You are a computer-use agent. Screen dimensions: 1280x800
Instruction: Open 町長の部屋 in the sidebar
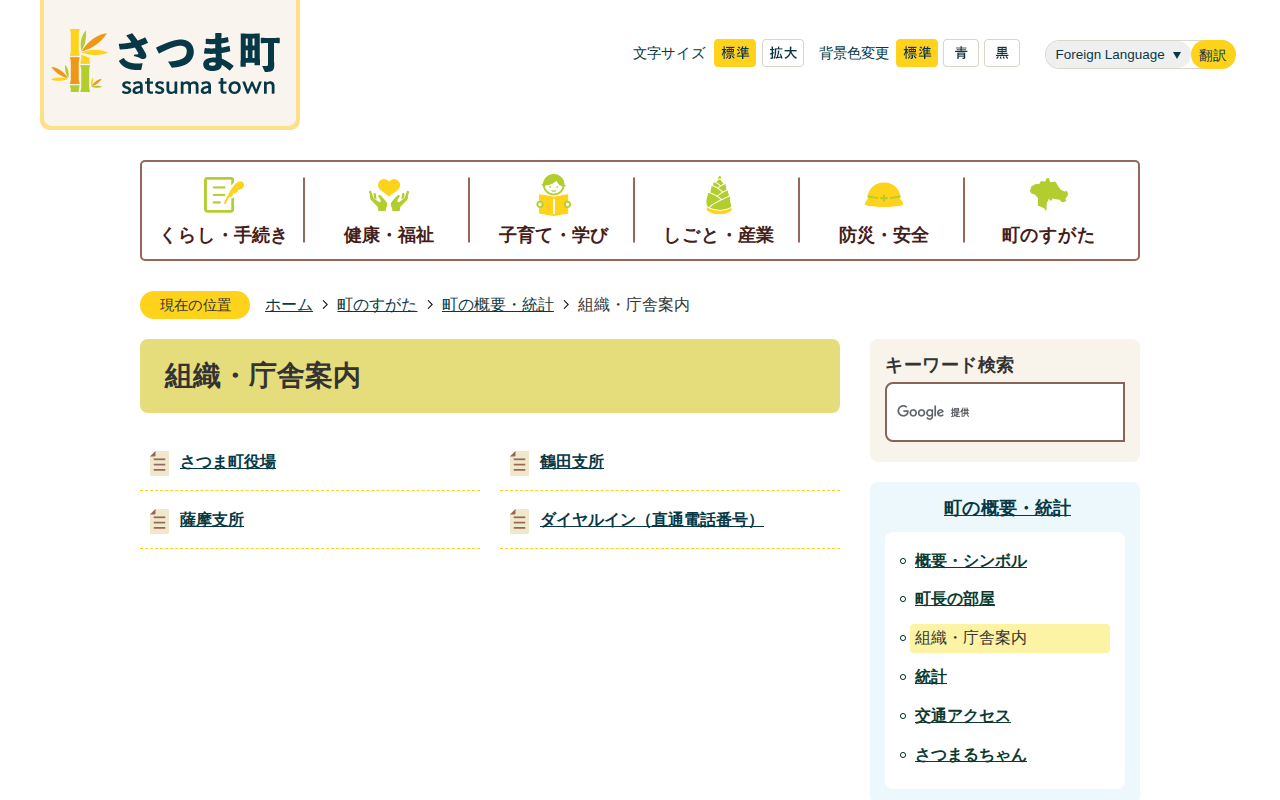(955, 599)
